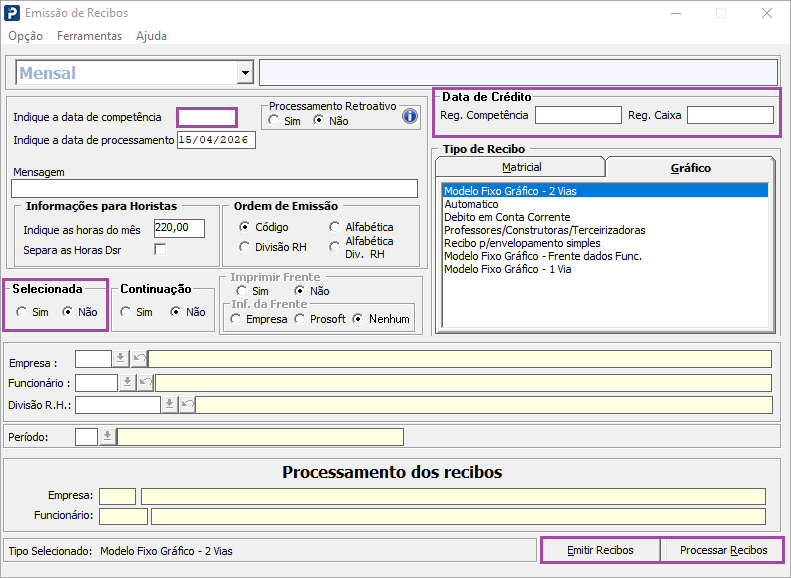Click the Mensagem text field
The image size is (791, 578).
click(x=214, y=189)
